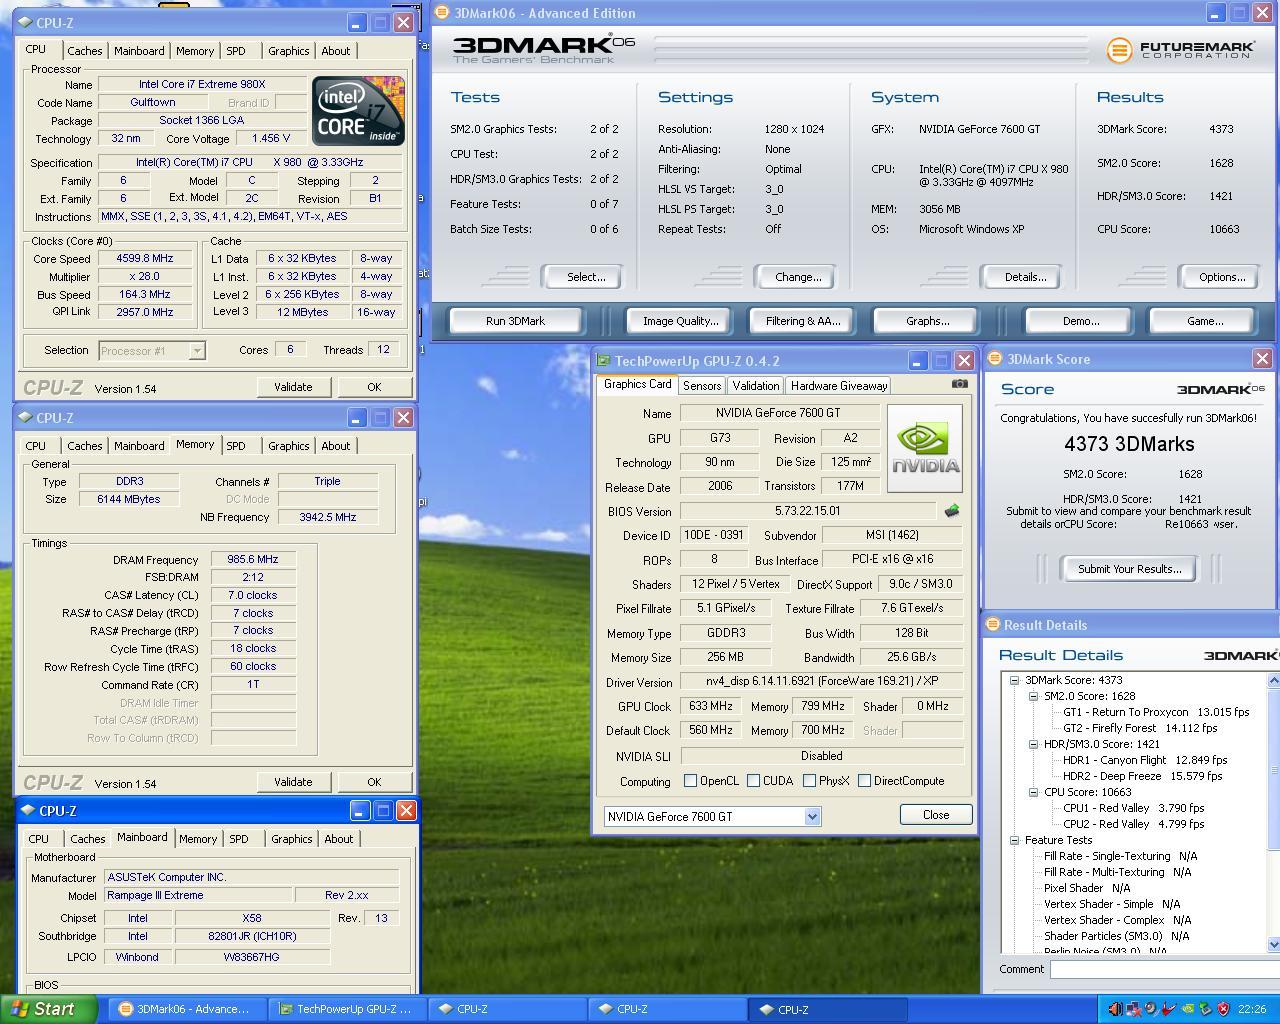Enable the CUDA checkbox
Screen dimensions: 1280x1024
tap(753, 781)
